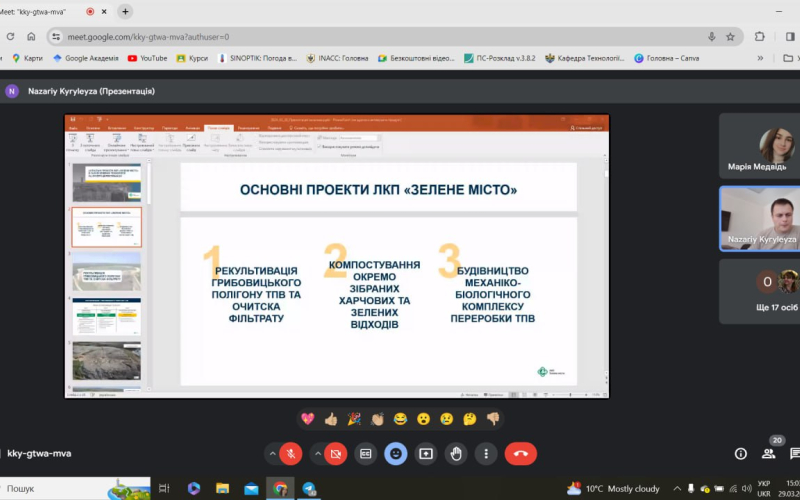Screen dimensions: 800x500
Task: Select Nazariy Kyryleyza video tile
Action: (760, 219)
